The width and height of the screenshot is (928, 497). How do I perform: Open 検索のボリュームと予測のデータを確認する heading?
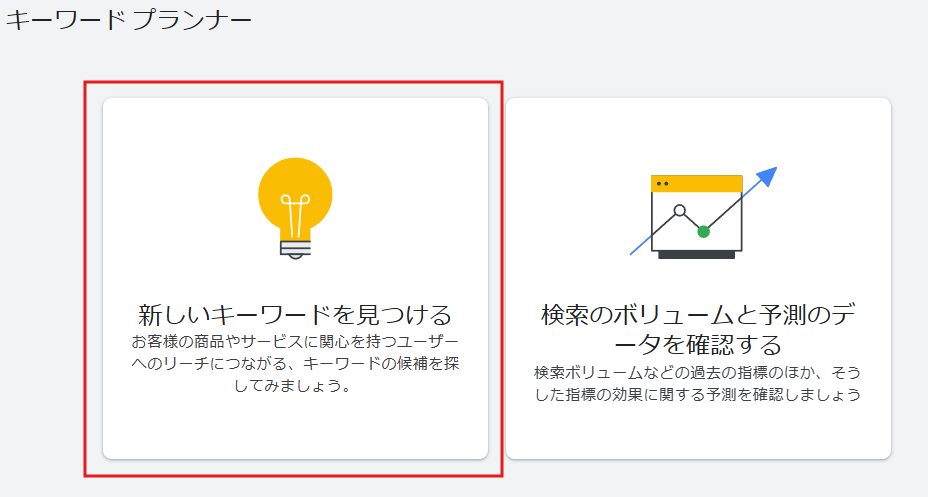pos(698,330)
